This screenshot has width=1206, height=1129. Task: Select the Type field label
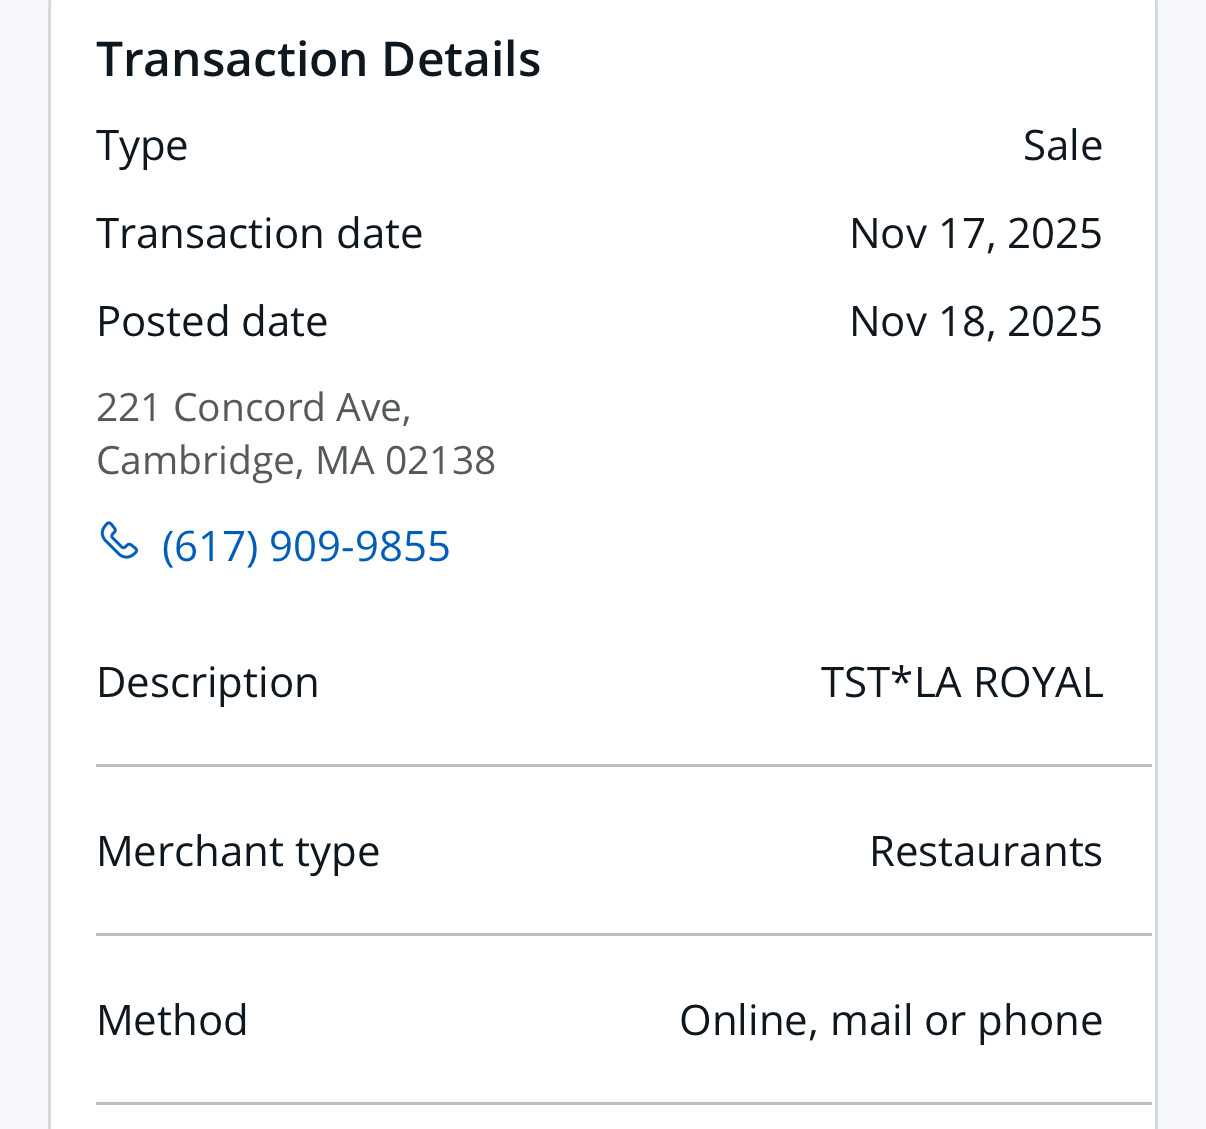click(x=142, y=146)
